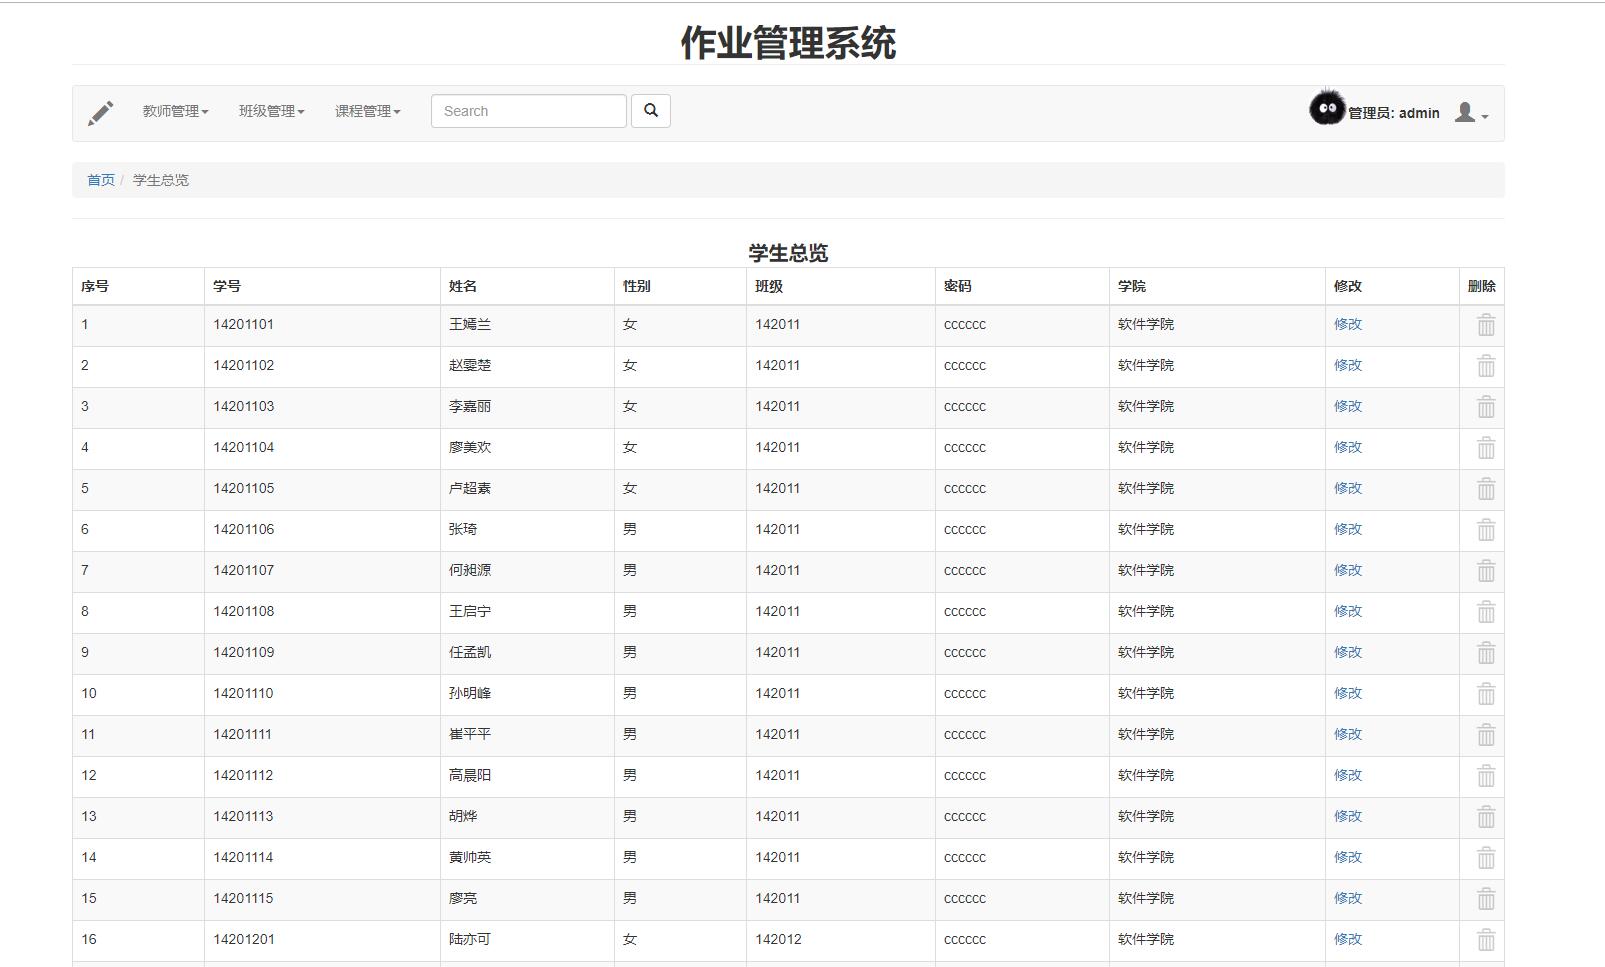
Task: Open the 课程管理 menu
Action: (366, 111)
